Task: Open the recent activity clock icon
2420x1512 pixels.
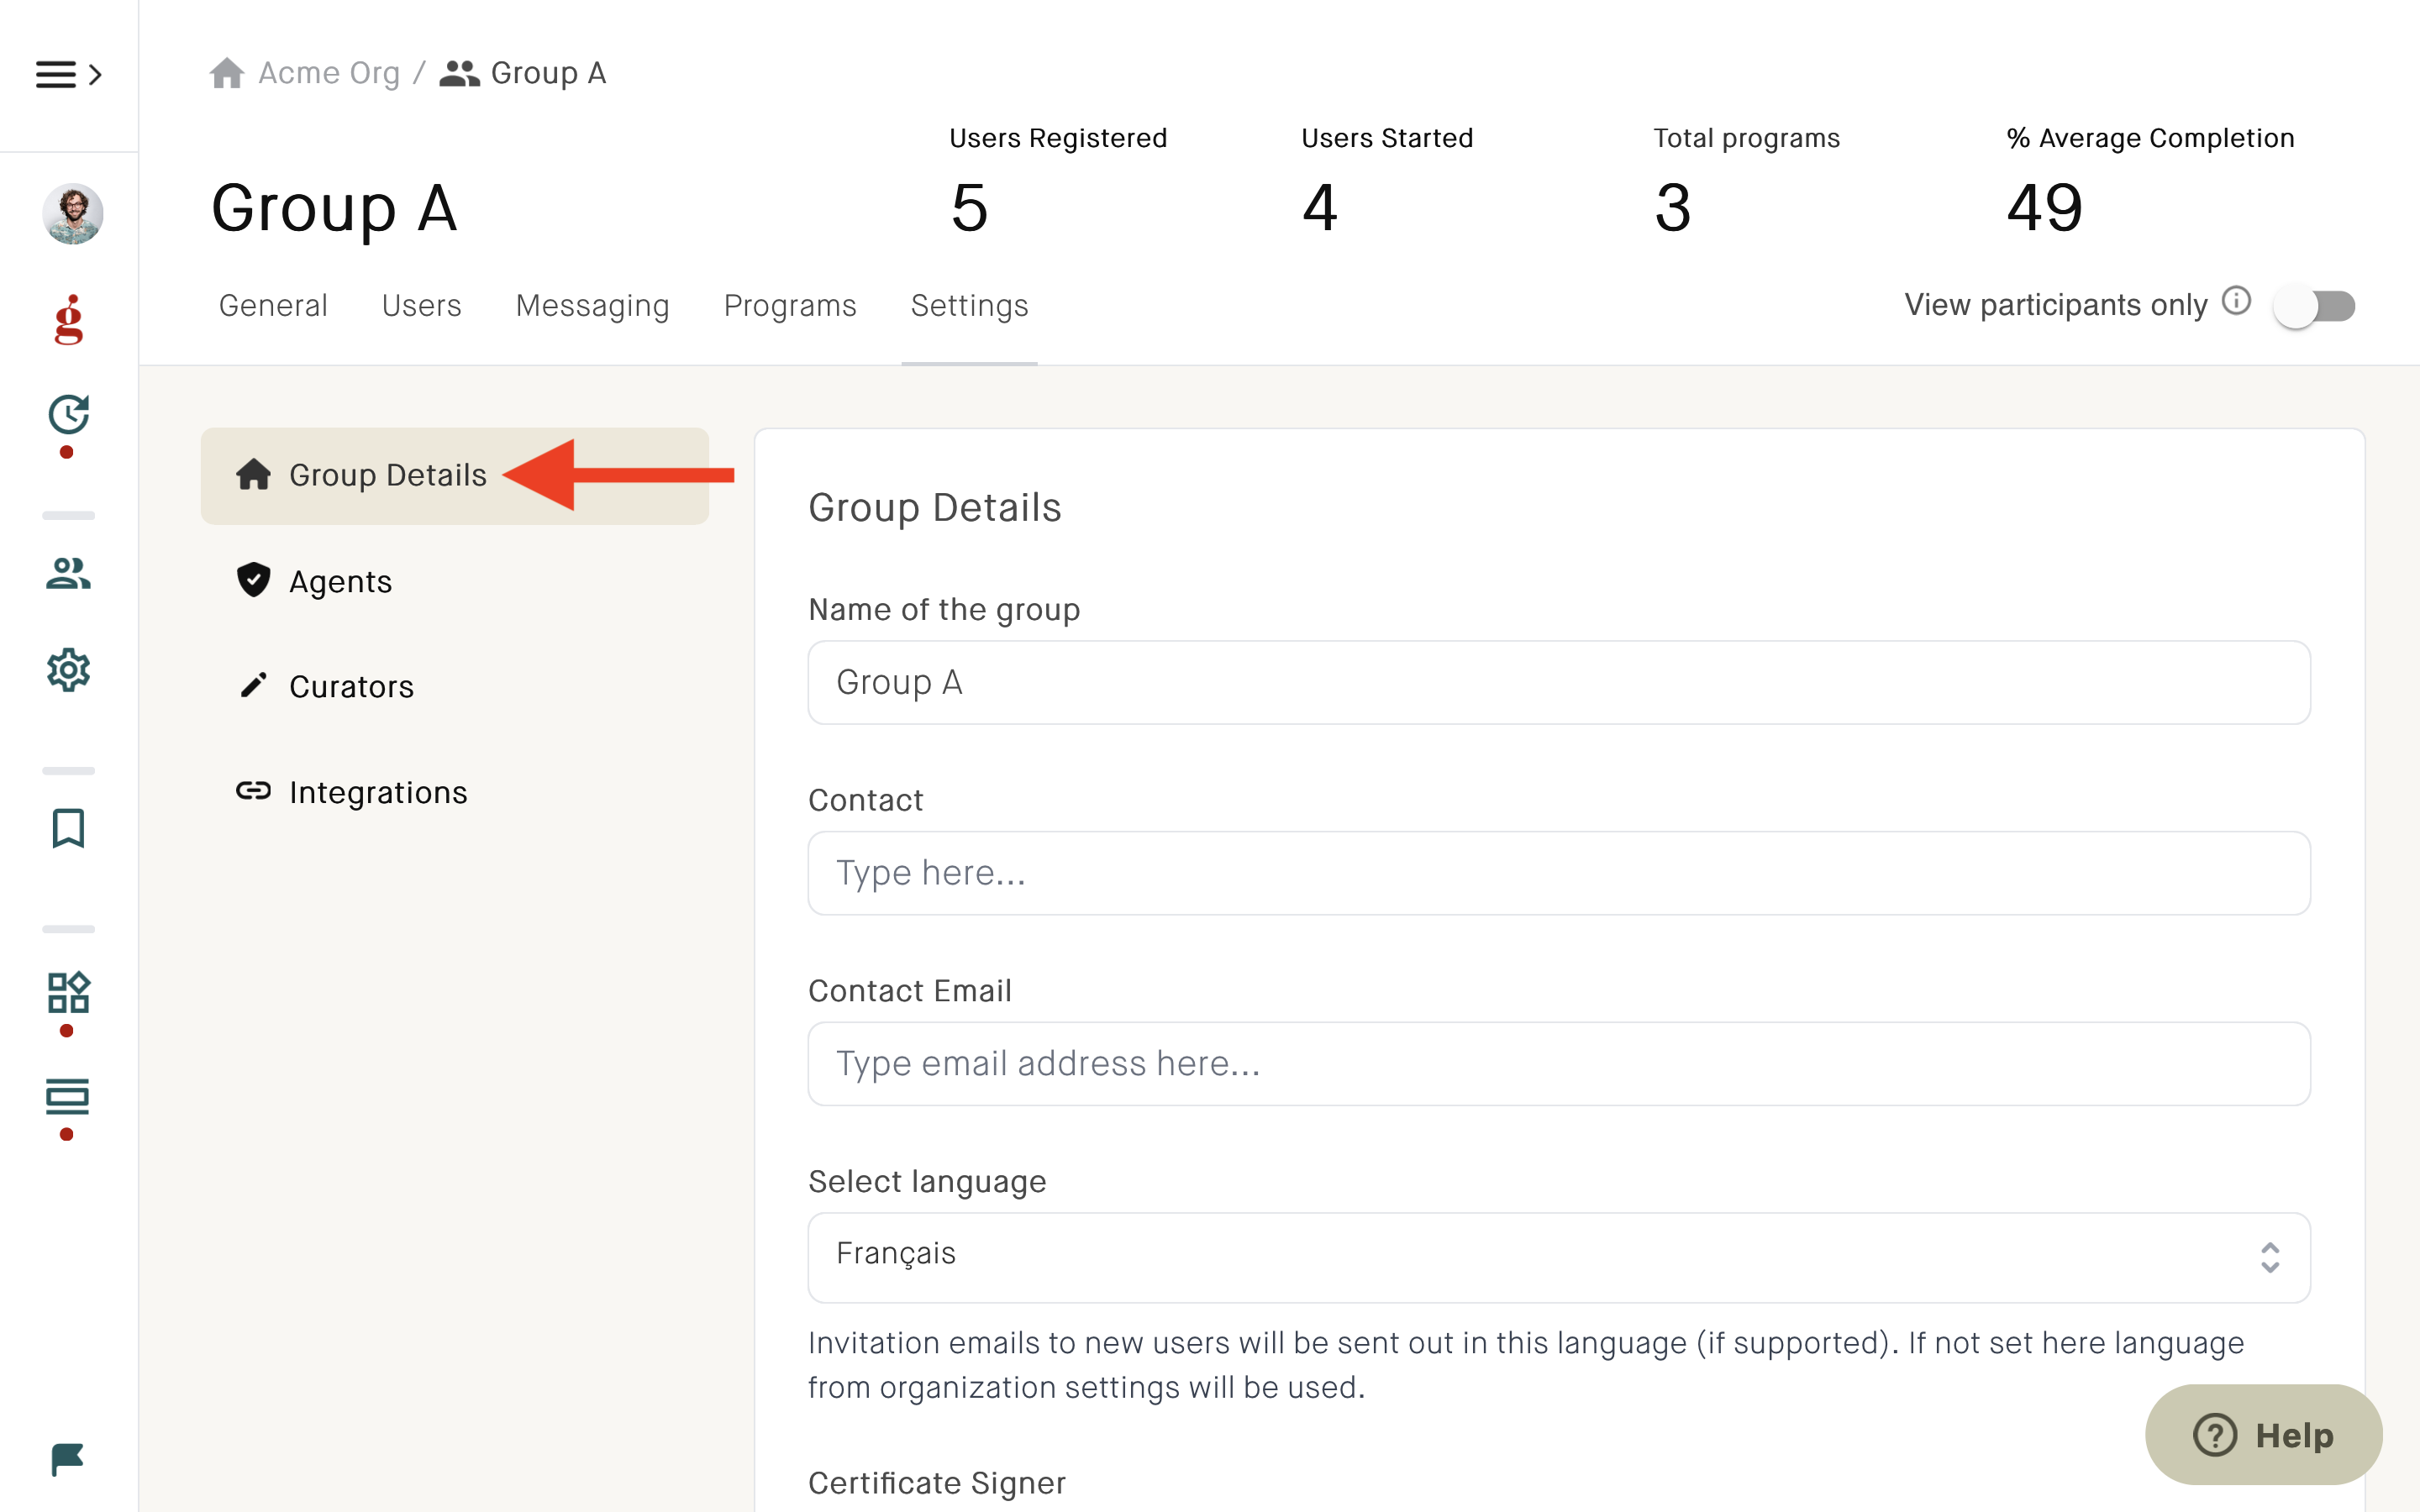Action: 68,414
